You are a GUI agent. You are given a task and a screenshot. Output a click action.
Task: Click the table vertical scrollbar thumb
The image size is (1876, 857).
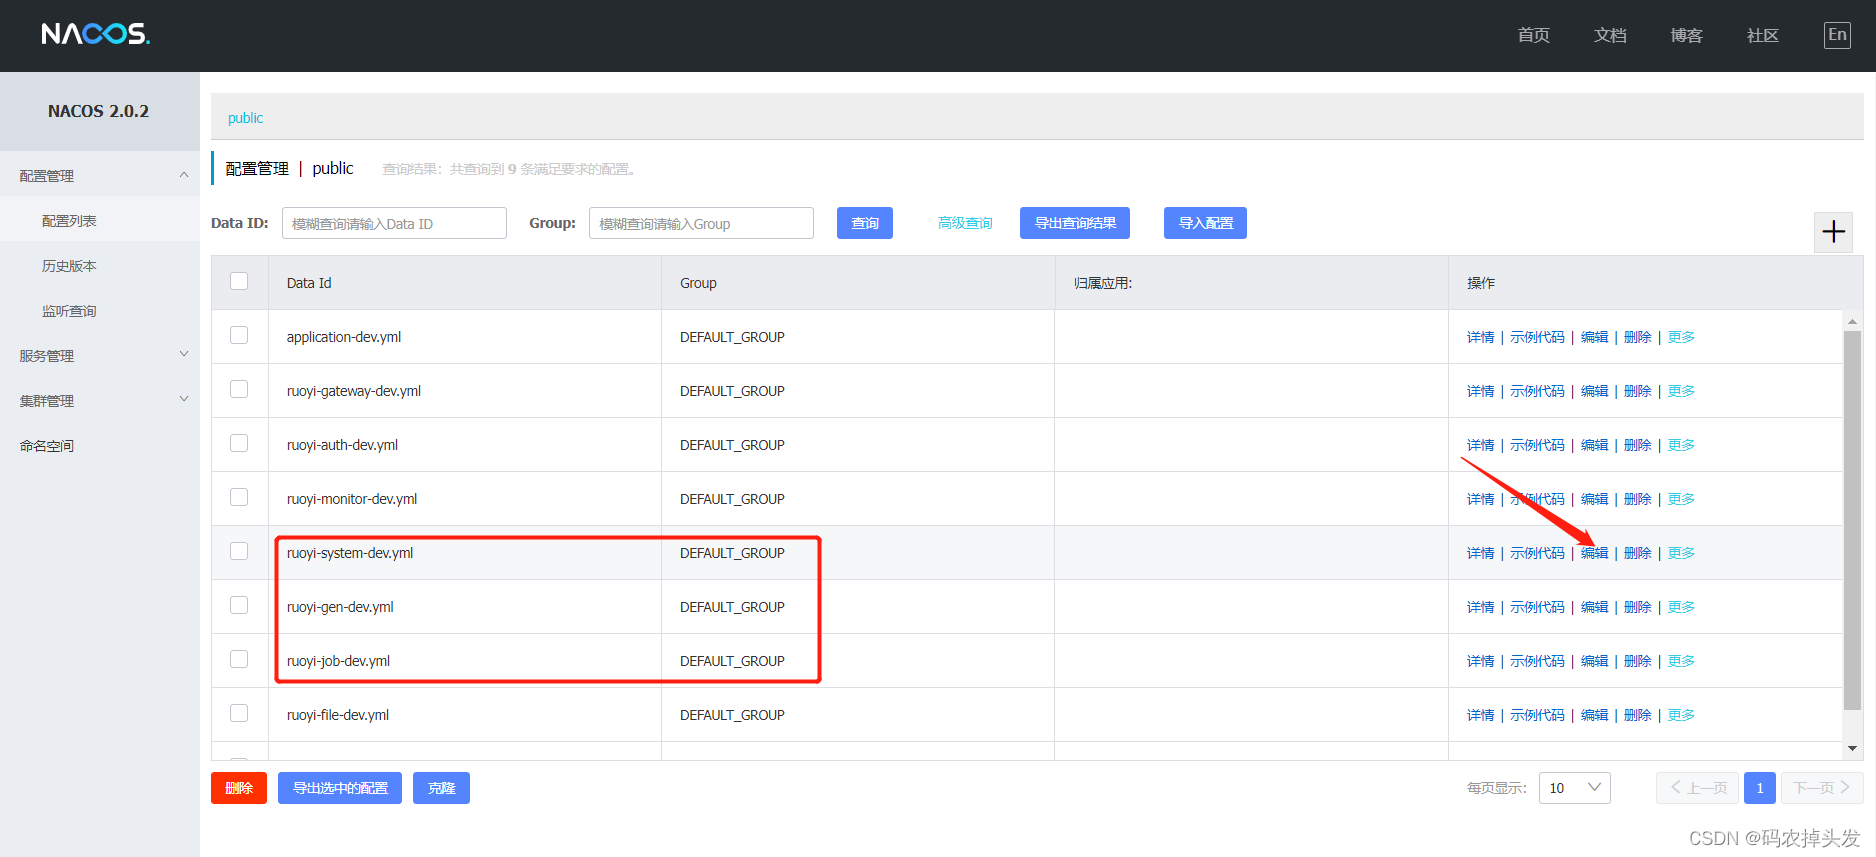click(1852, 520)
